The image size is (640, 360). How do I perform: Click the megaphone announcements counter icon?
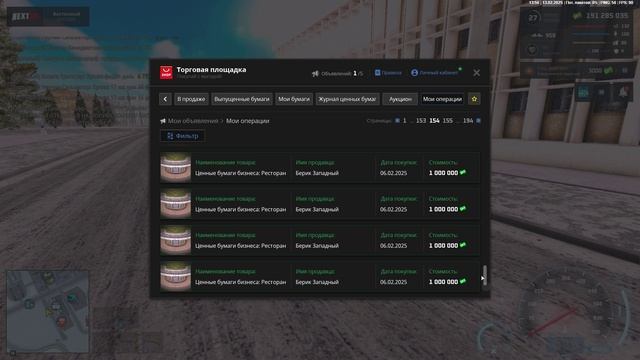(315, 73)
